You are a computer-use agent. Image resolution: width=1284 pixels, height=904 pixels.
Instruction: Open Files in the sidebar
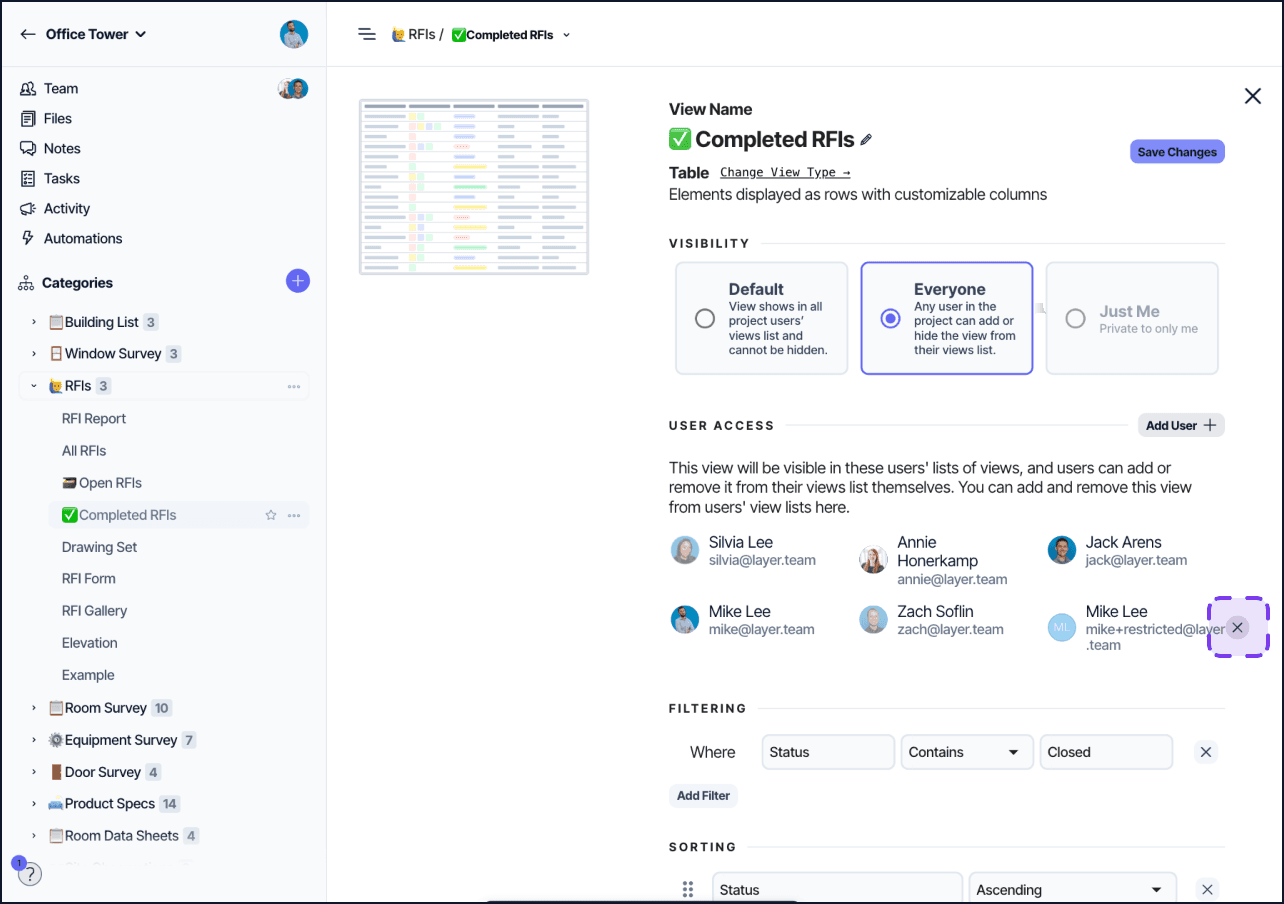coord(58,118)
